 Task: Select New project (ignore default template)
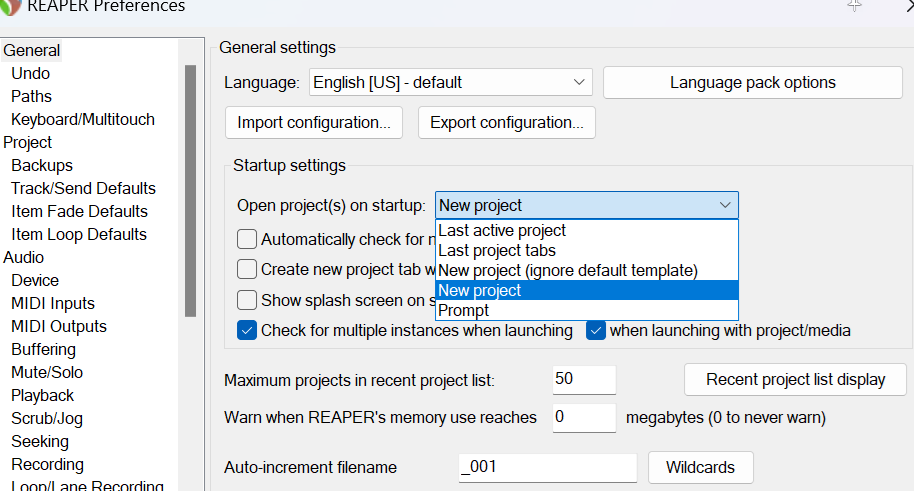click(568, 270)
